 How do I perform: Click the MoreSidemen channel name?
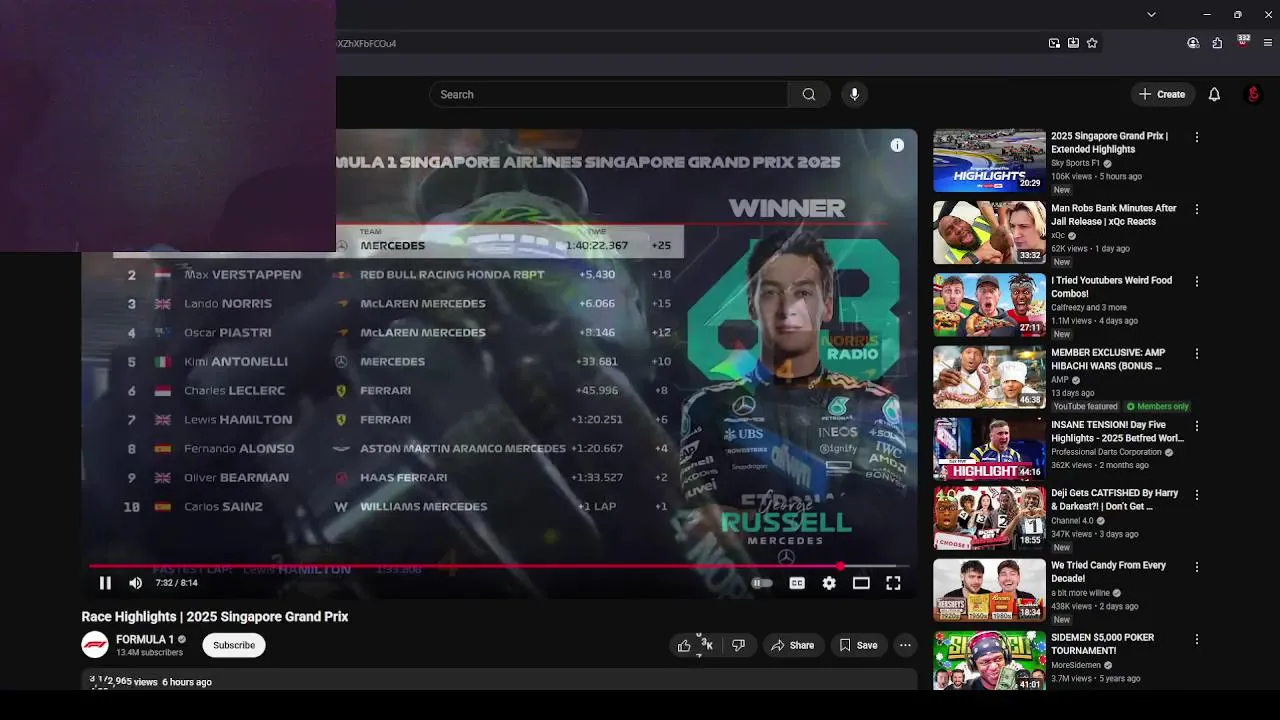(x=1078, y=665)
